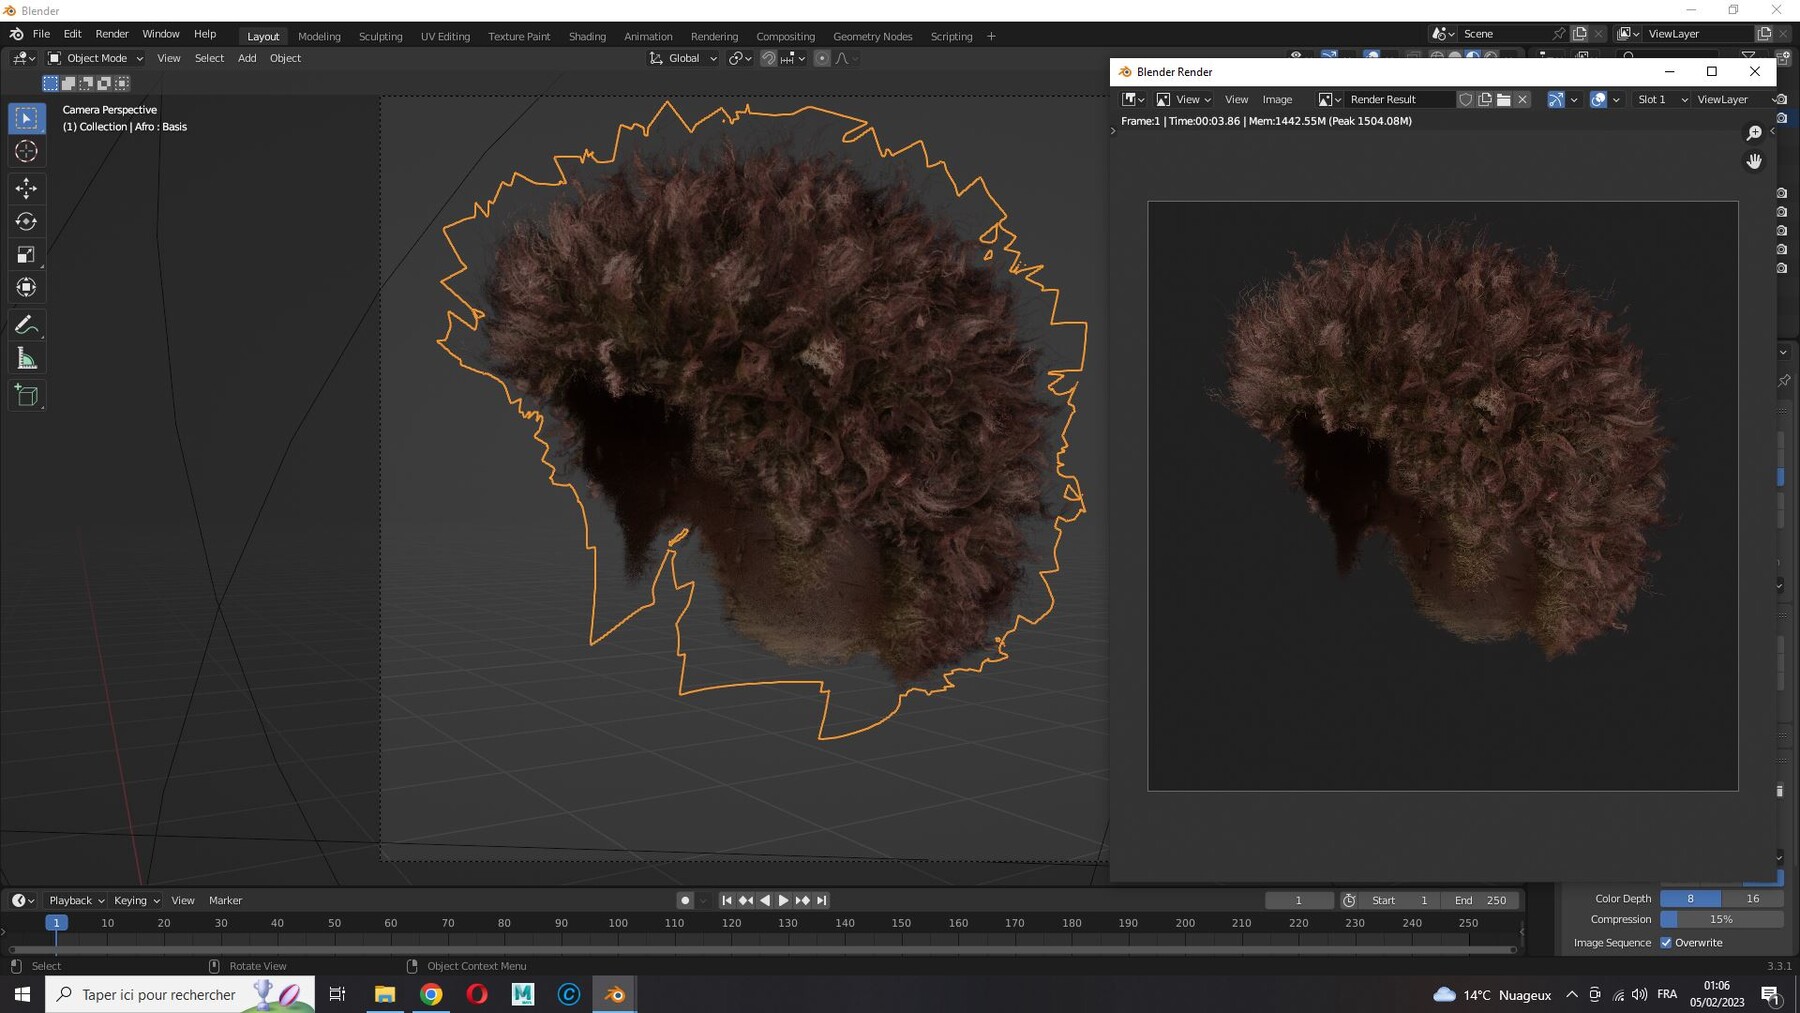Activate the Rotate tool
1800x1013 pixels.
(27, 221)
